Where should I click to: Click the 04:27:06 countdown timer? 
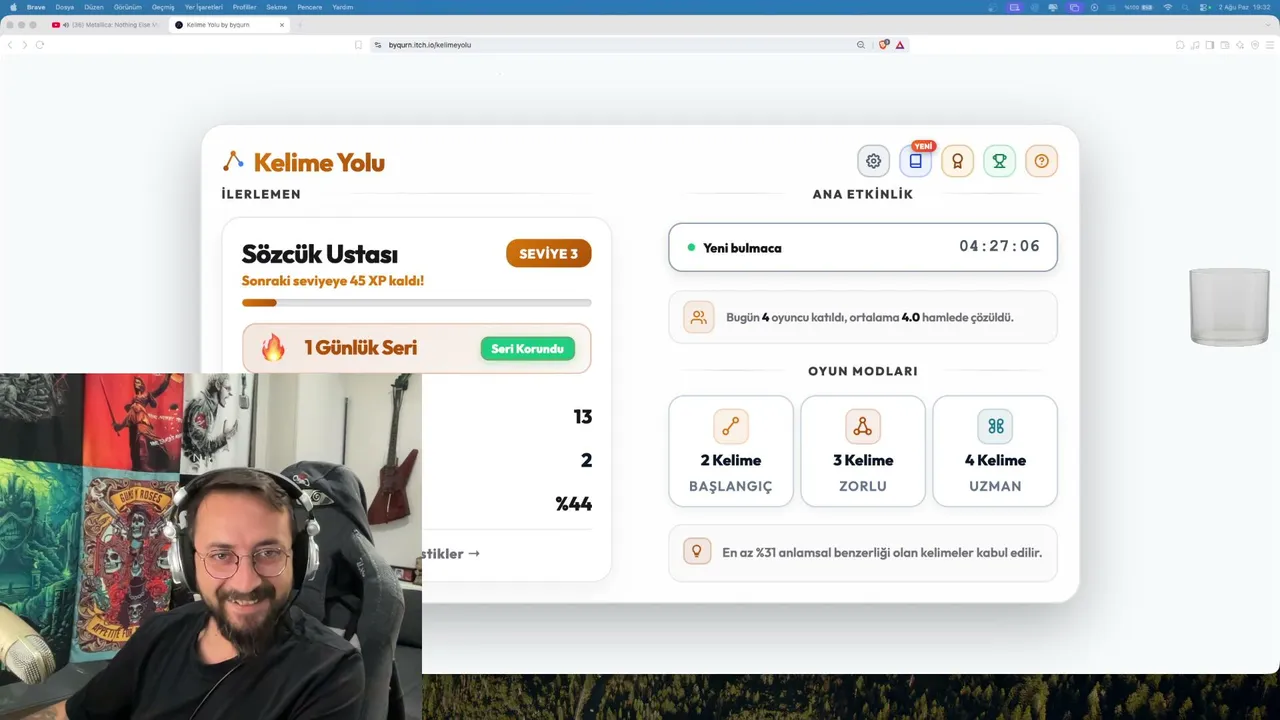[1000, 247]
